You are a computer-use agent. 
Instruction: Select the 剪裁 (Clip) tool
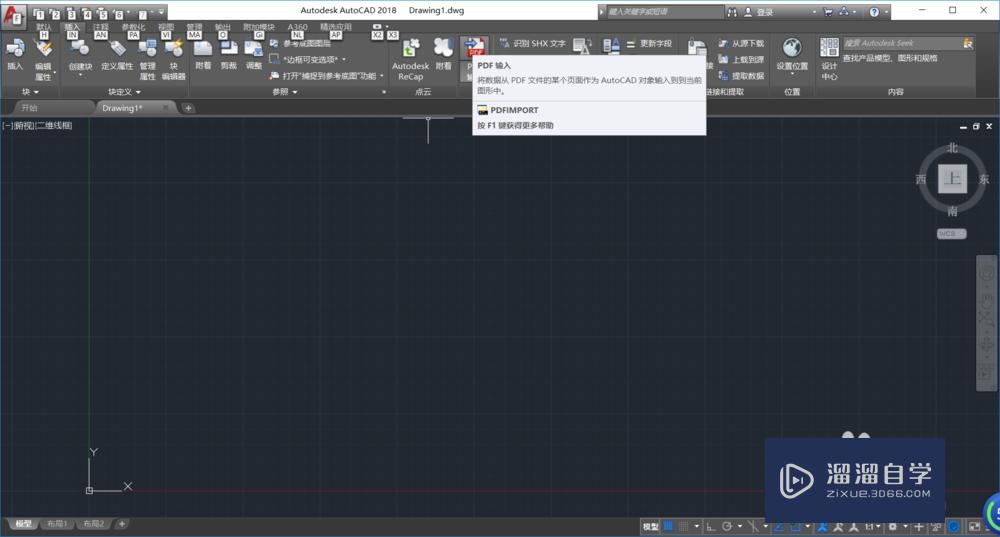[x=228, y=54]
